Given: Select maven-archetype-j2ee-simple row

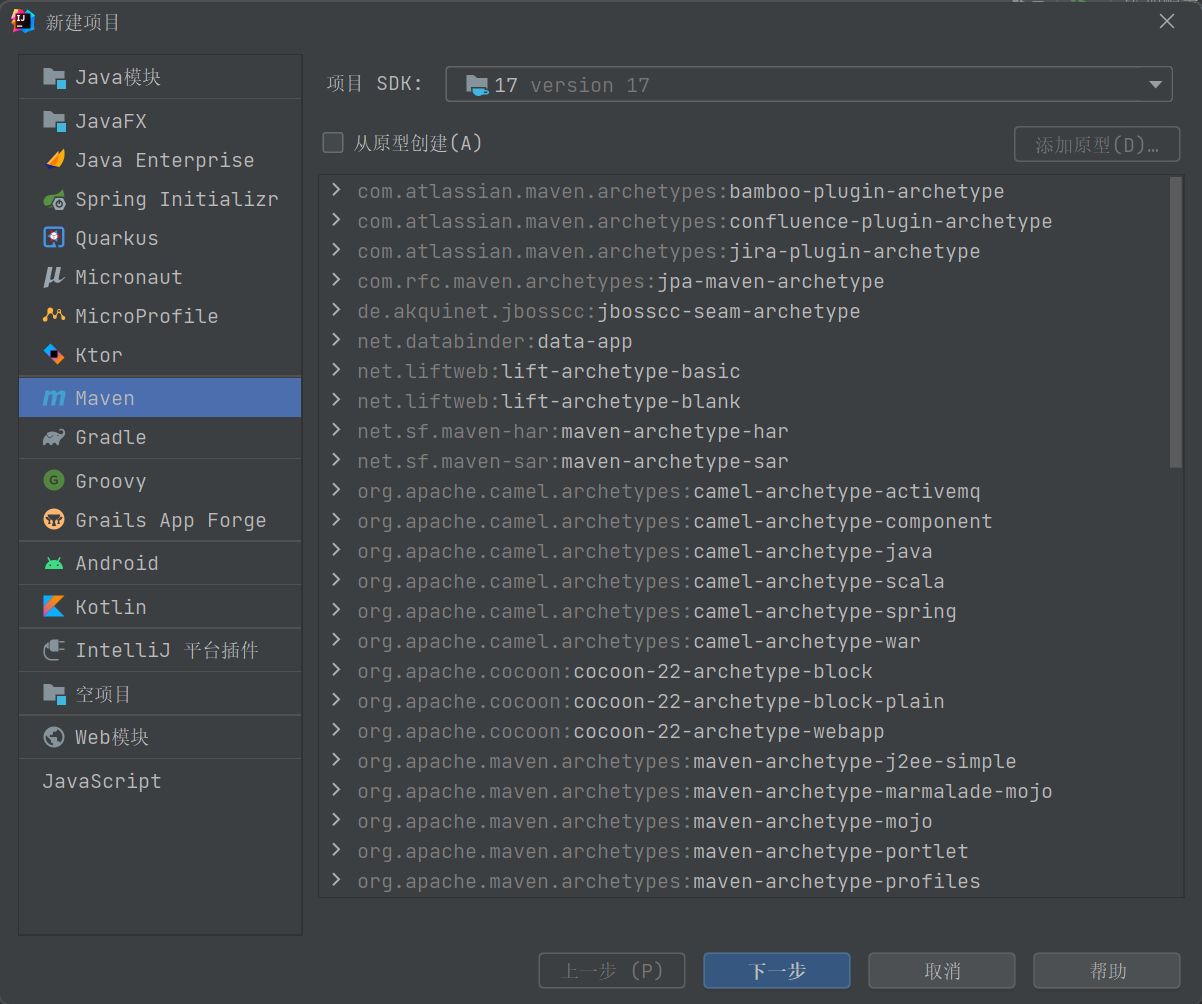Looking at the screenshot, I should tap(744, 761).
